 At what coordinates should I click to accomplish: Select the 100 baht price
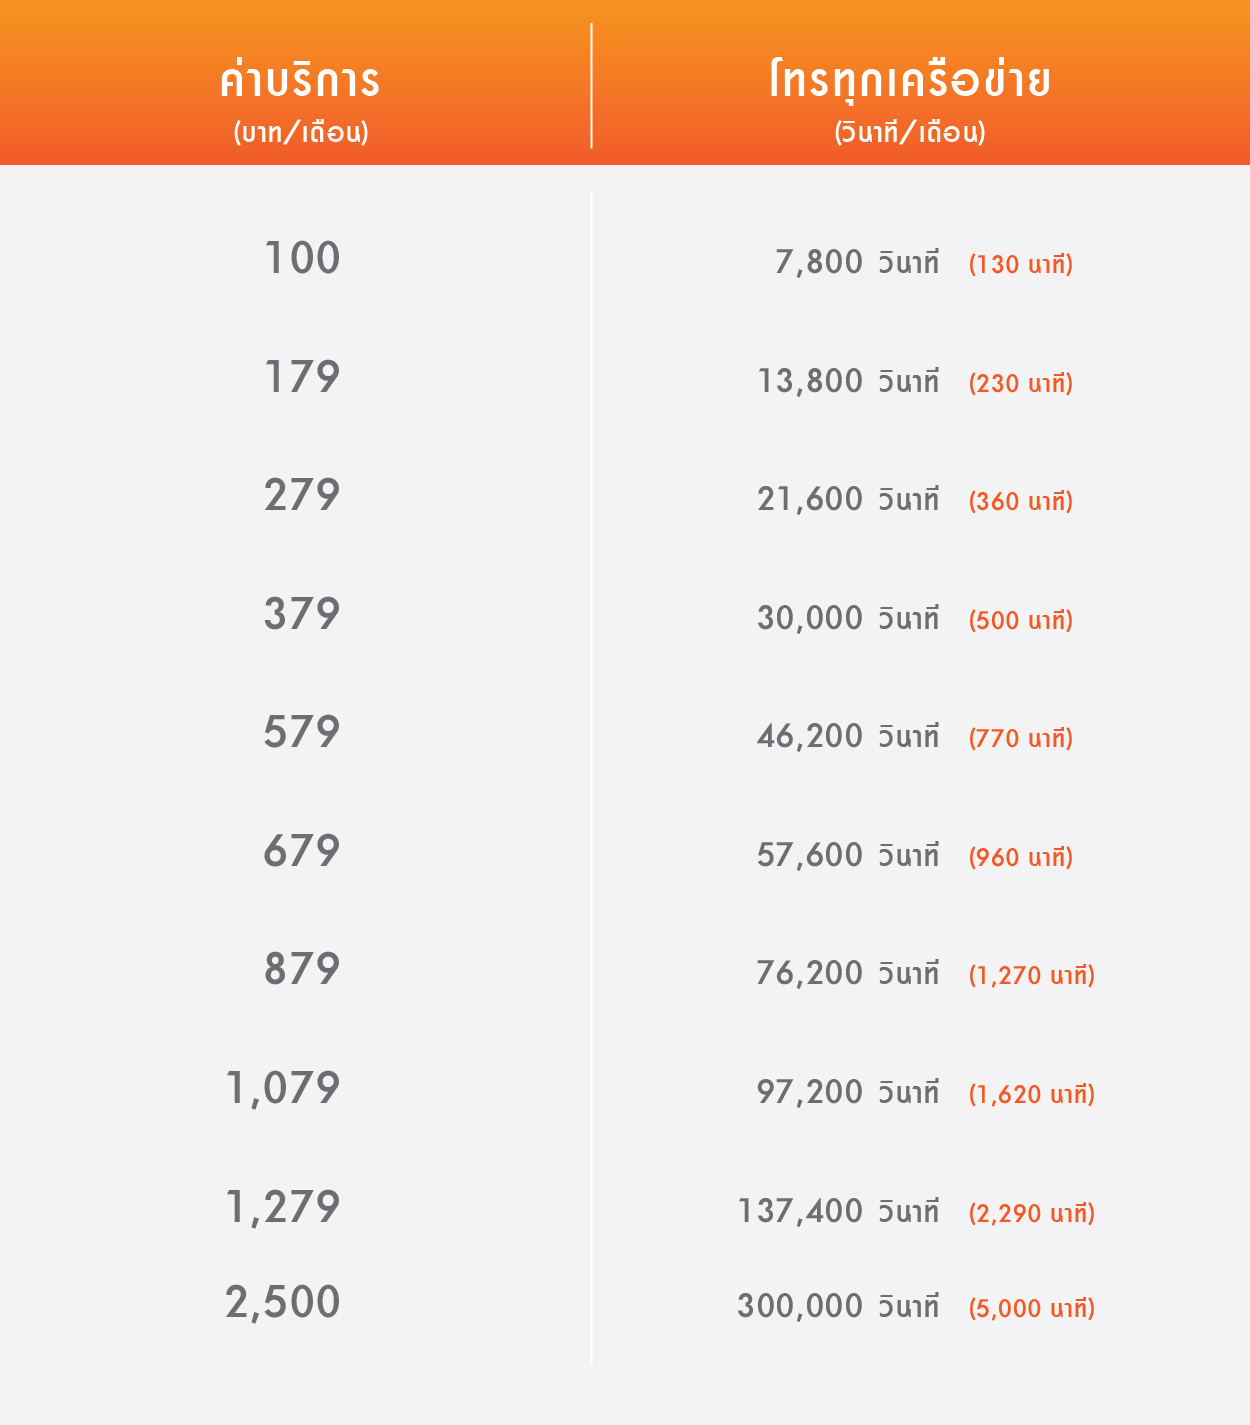click(x=302, y=258)
